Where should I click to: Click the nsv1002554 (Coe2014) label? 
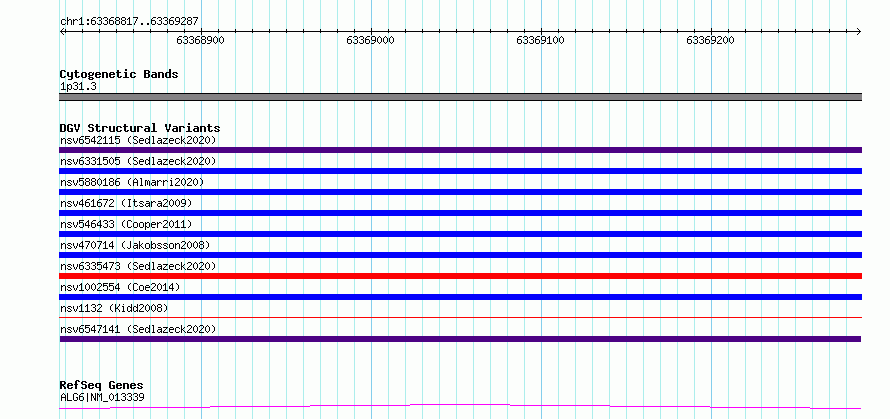[120, 287]
